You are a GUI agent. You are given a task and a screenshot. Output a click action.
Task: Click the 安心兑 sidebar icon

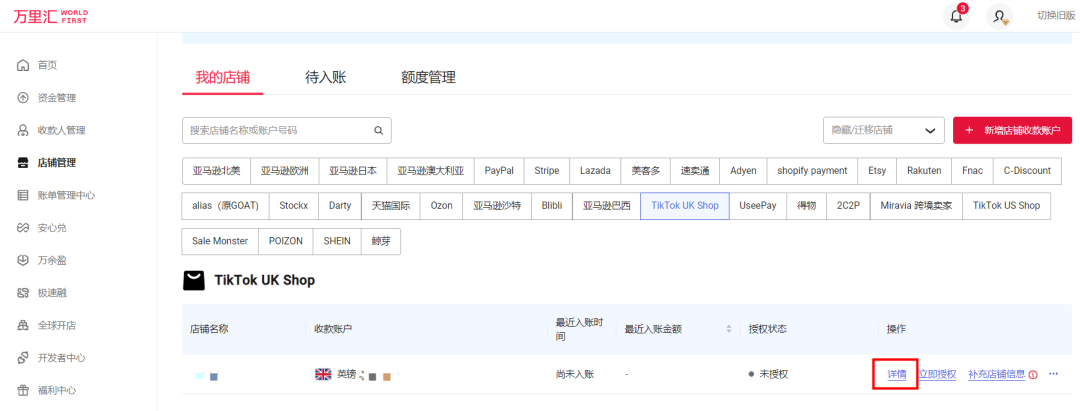tap(23, 228)
